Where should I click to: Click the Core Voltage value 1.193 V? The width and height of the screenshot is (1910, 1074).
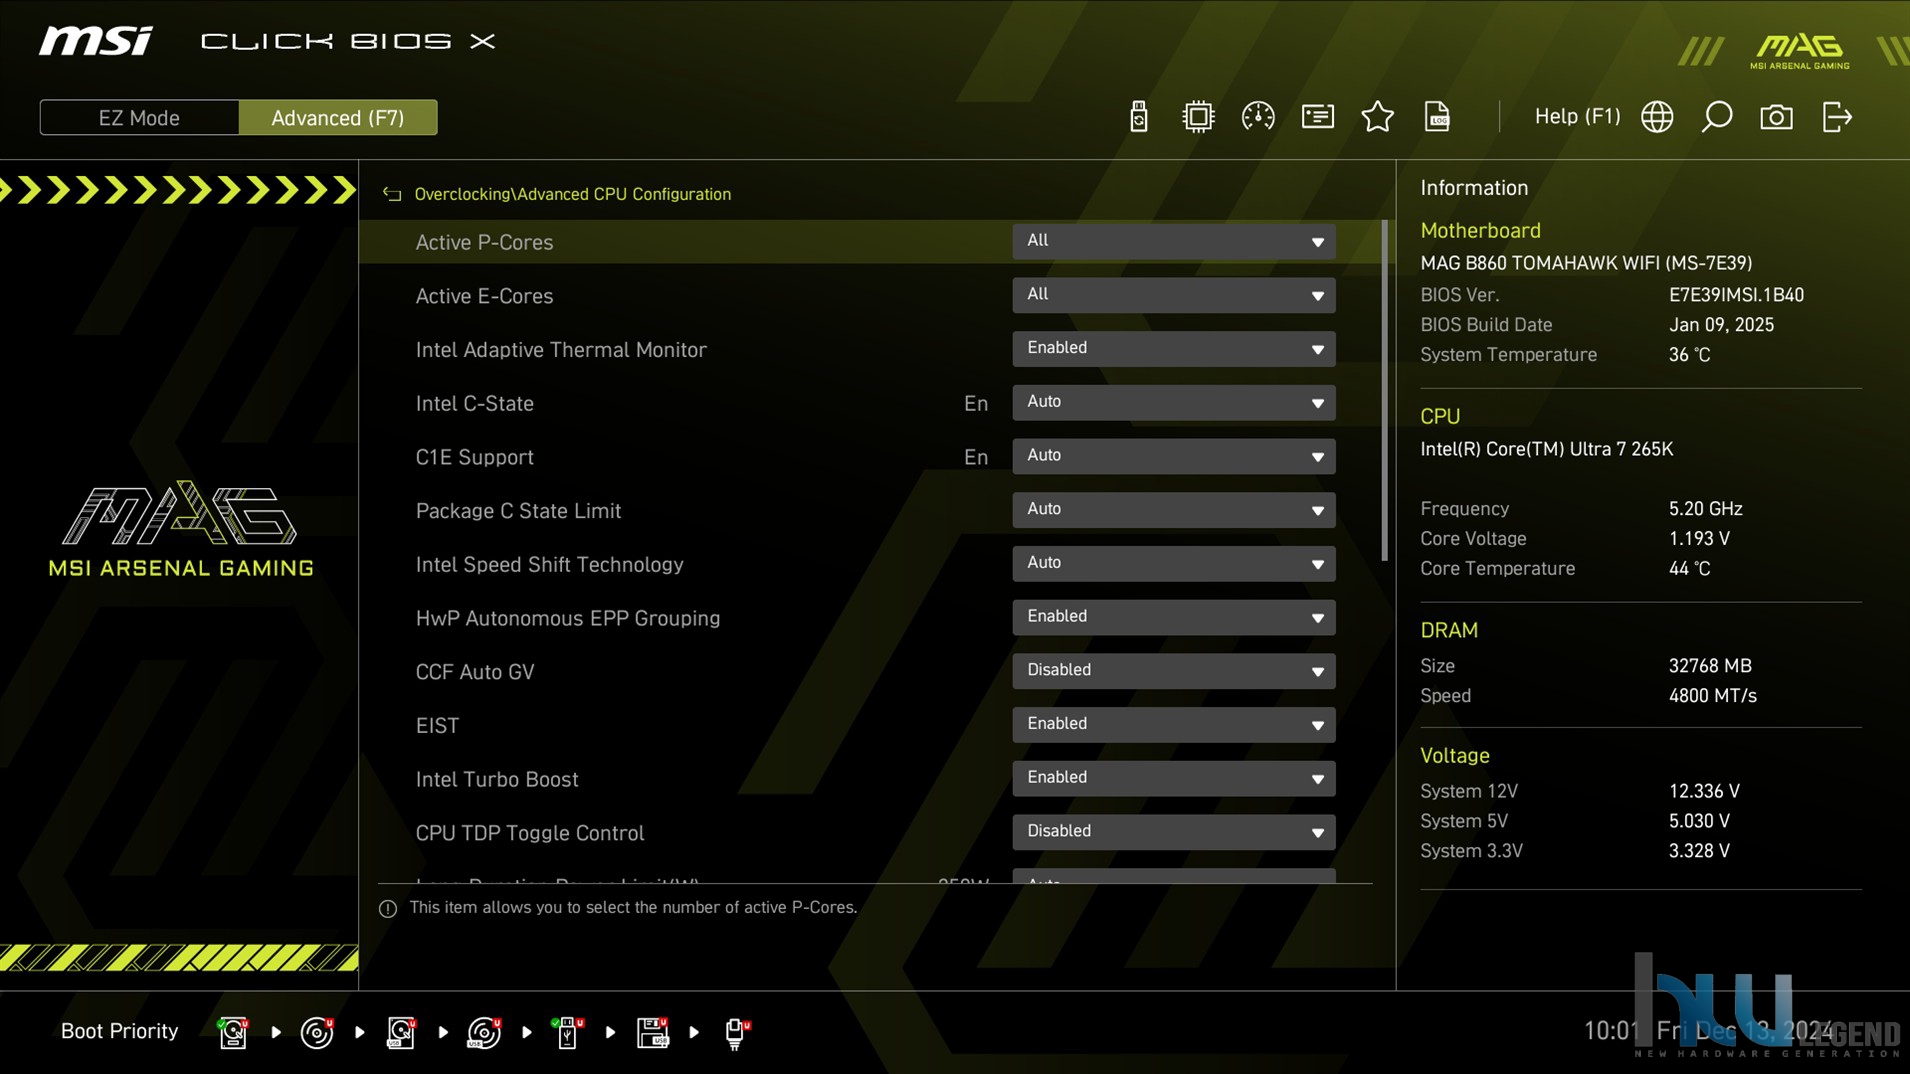point(1699,539)
